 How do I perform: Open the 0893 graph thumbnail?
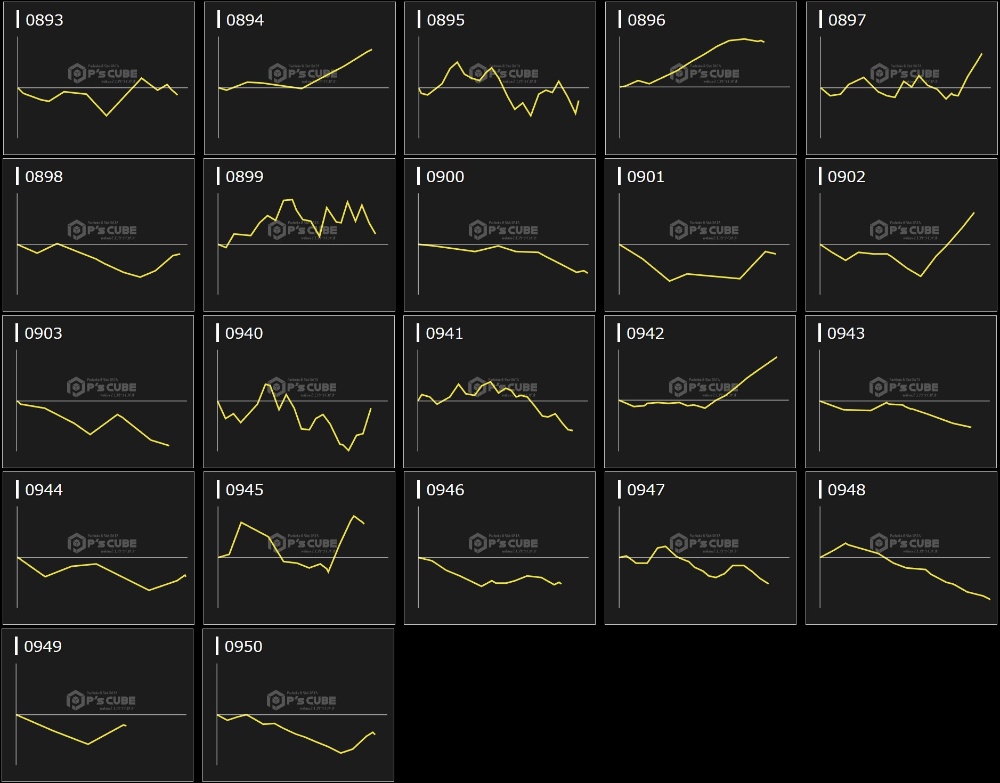pyautogui.click(x=98, y=78)
